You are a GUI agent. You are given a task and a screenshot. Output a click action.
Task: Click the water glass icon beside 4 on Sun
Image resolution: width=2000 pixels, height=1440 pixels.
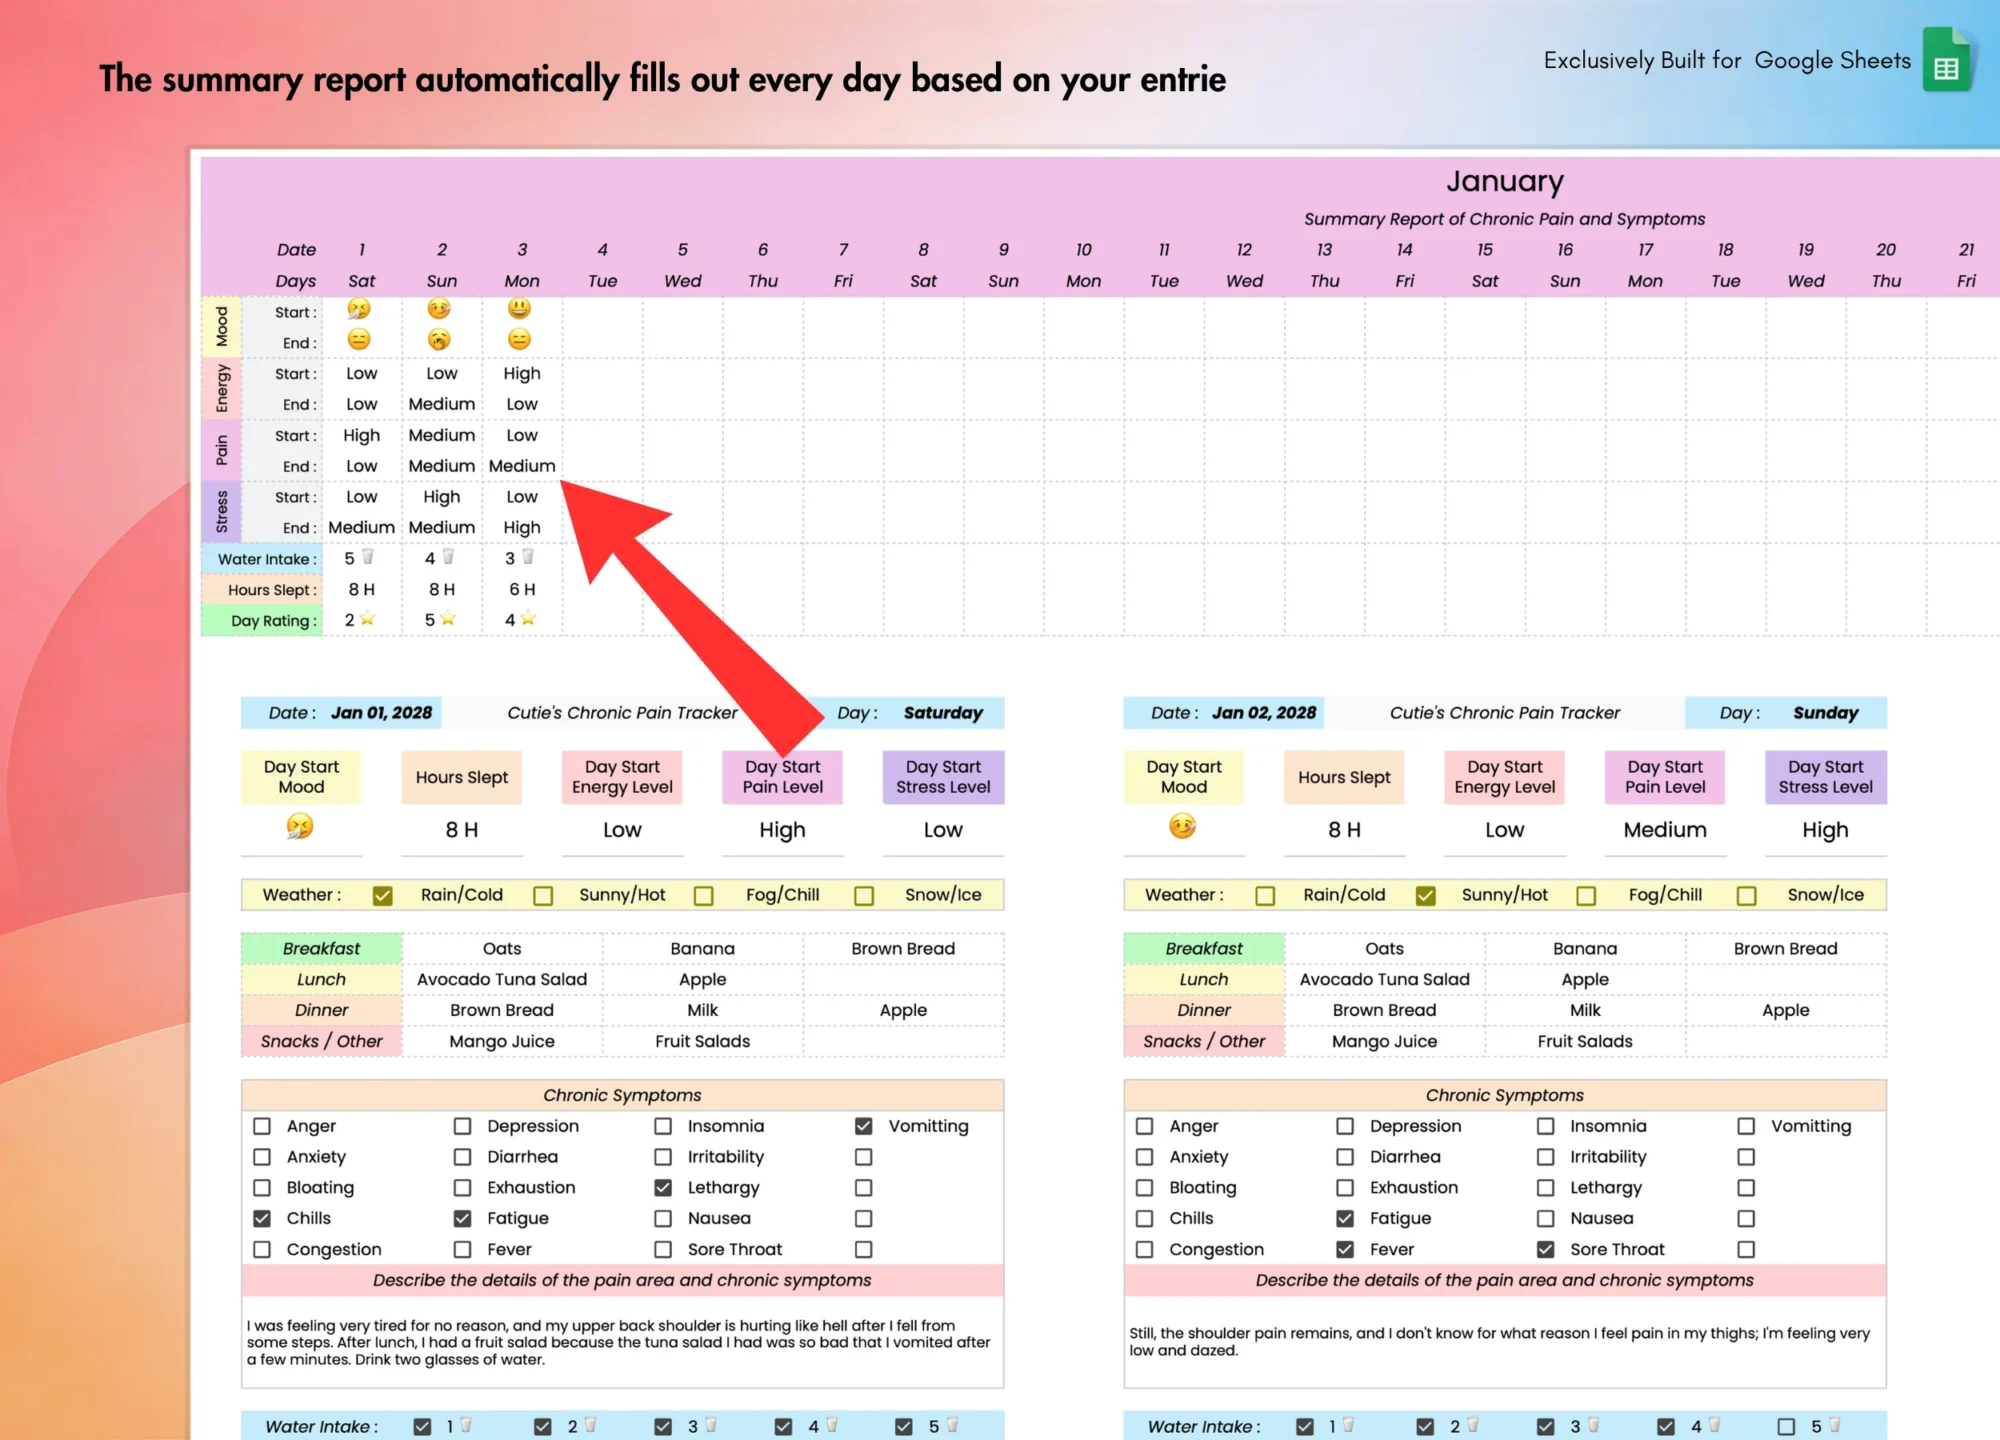tap(448, 557)
